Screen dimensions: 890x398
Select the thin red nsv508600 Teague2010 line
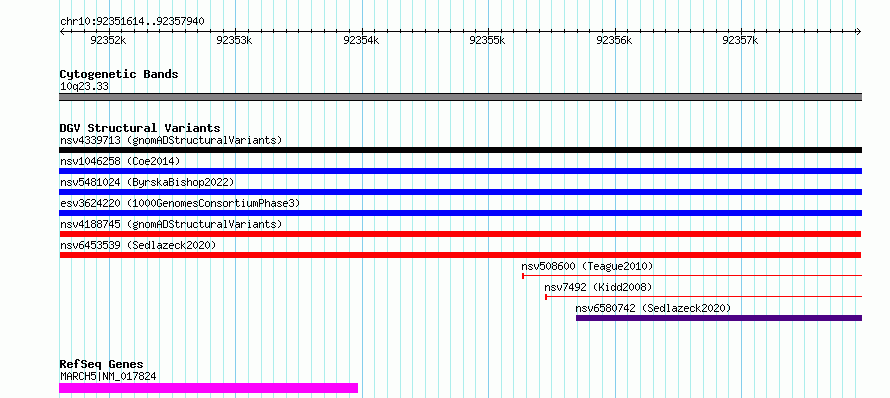click(692, 275)
